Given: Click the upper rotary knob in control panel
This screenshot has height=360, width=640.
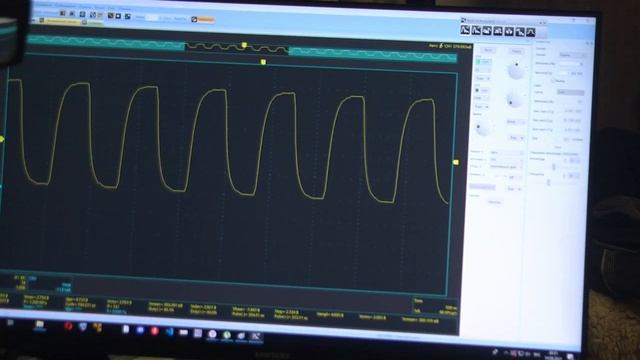Looking at the screenshot, I should (x=516, y=70).
